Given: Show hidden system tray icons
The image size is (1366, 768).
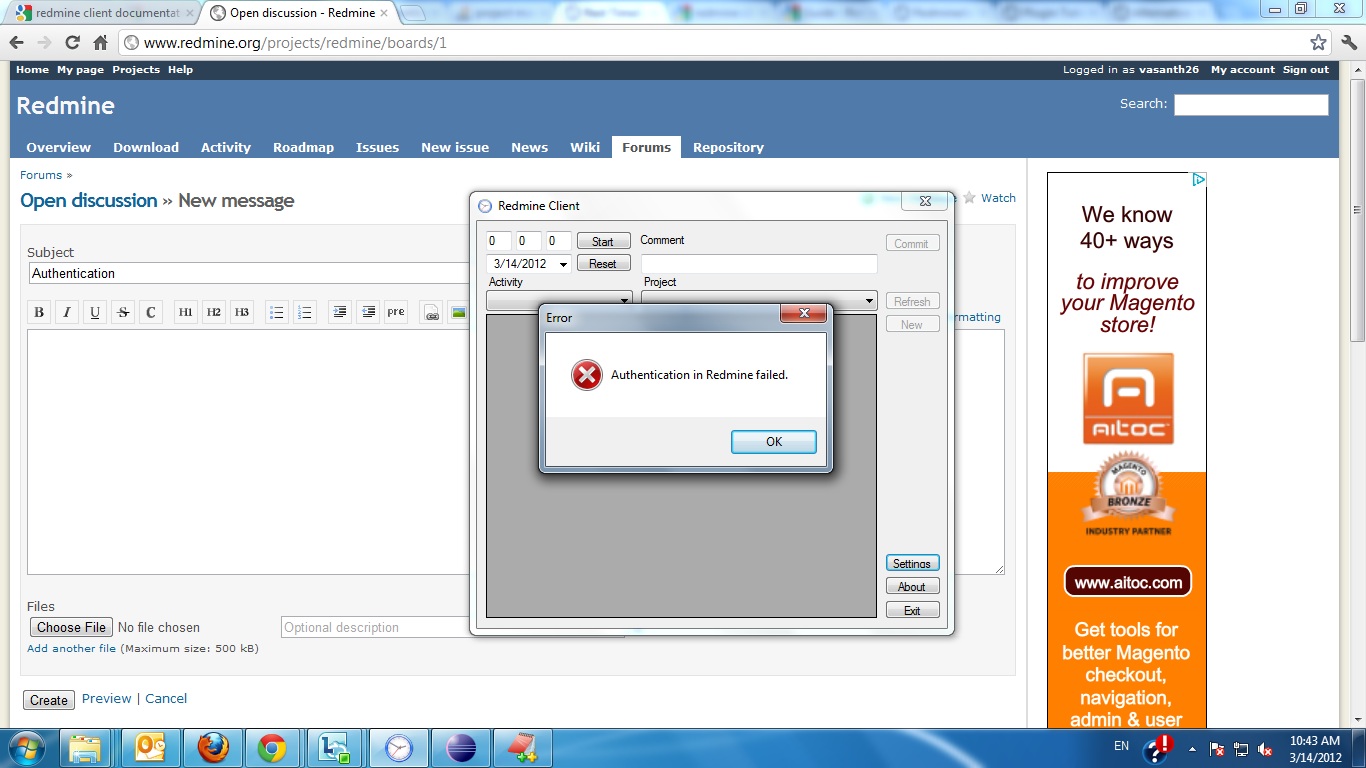Looking at the screenshot, I should tap(1191, 749).
